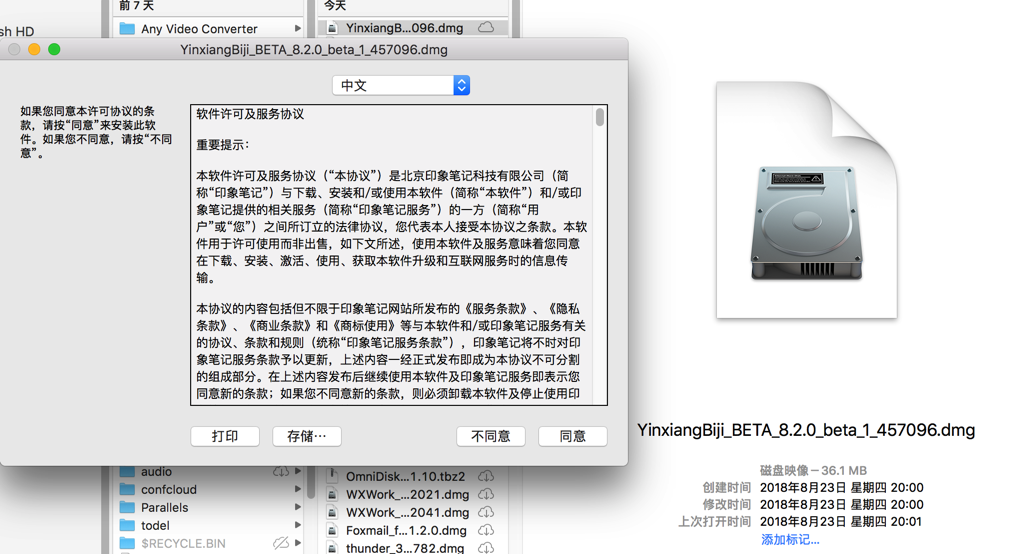Click the WXWork_...2021.dmg file icon
This screenshot has height=554, width=1010.
click(x=332, y=494)
